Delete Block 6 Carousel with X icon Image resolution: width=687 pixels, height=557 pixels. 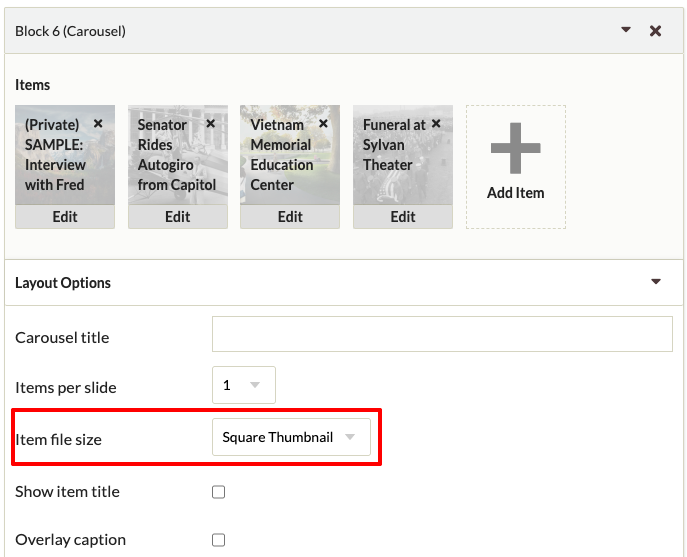tap(656, 31)
